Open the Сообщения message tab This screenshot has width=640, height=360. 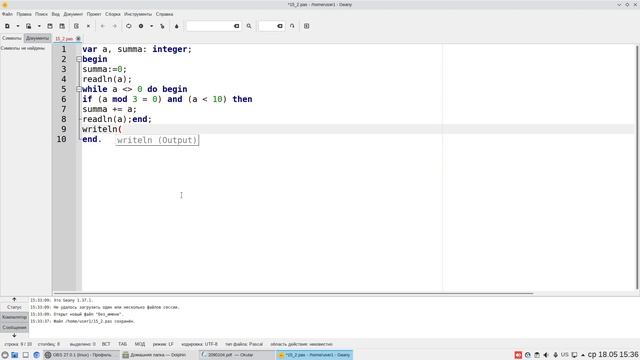coord(14,327)
